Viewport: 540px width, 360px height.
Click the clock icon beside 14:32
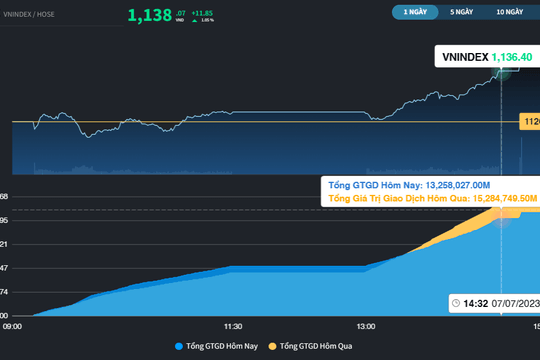point(456,303)
